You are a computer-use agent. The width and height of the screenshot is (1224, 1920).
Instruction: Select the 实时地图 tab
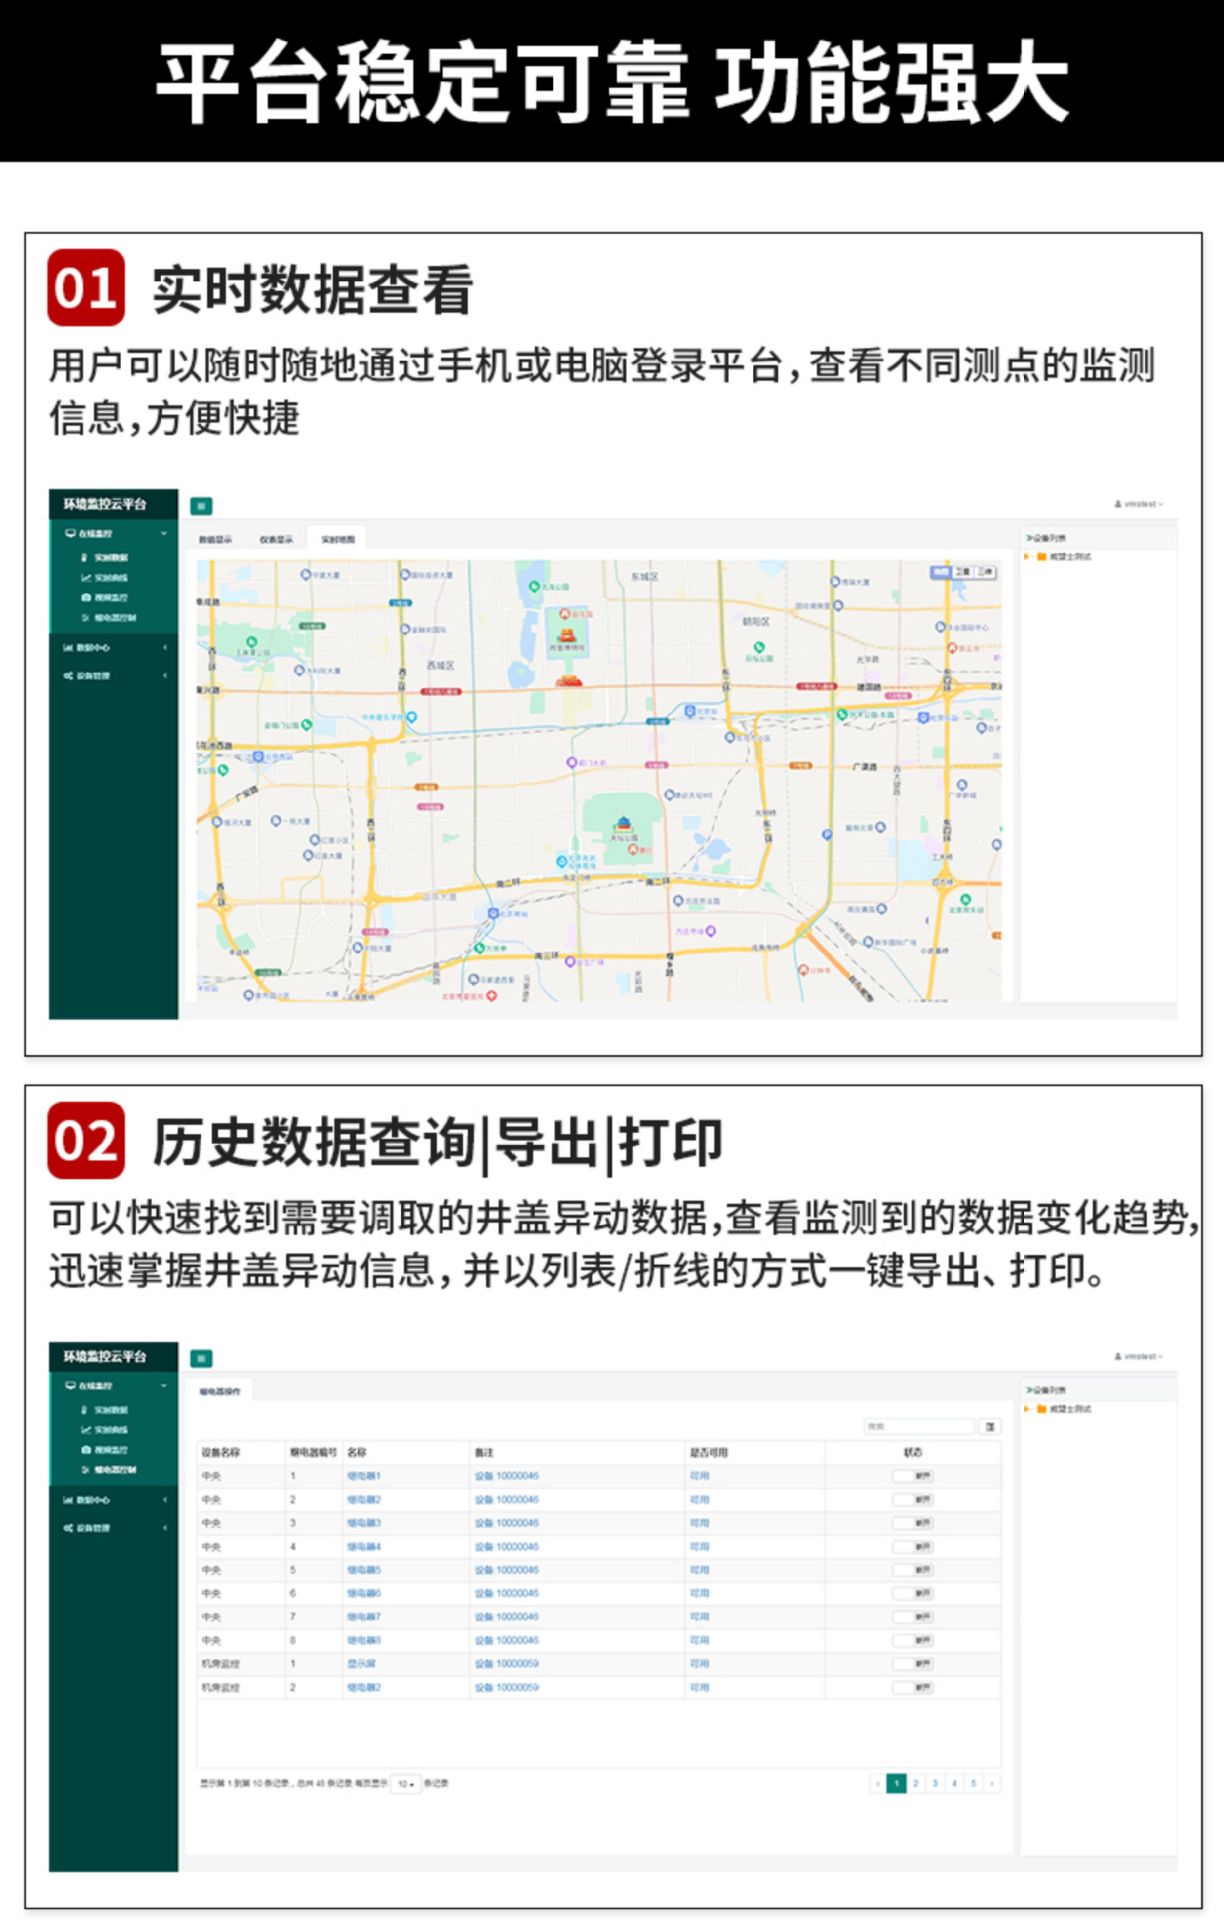(x=338, y=540)
